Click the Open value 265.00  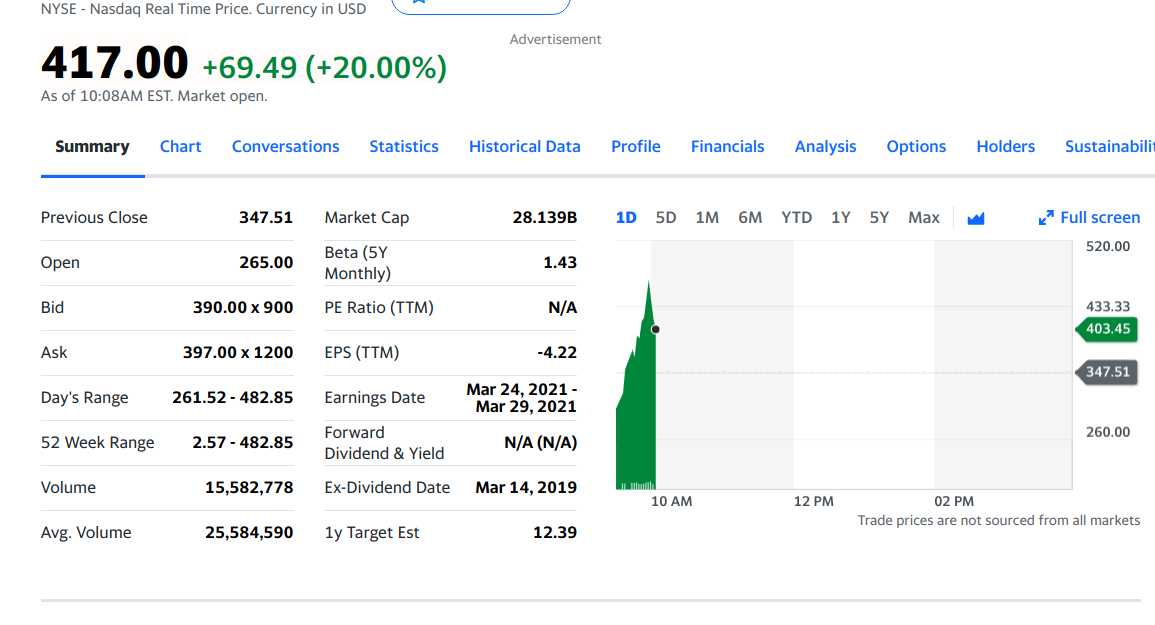pyautogui.click(x=266, y=262)
